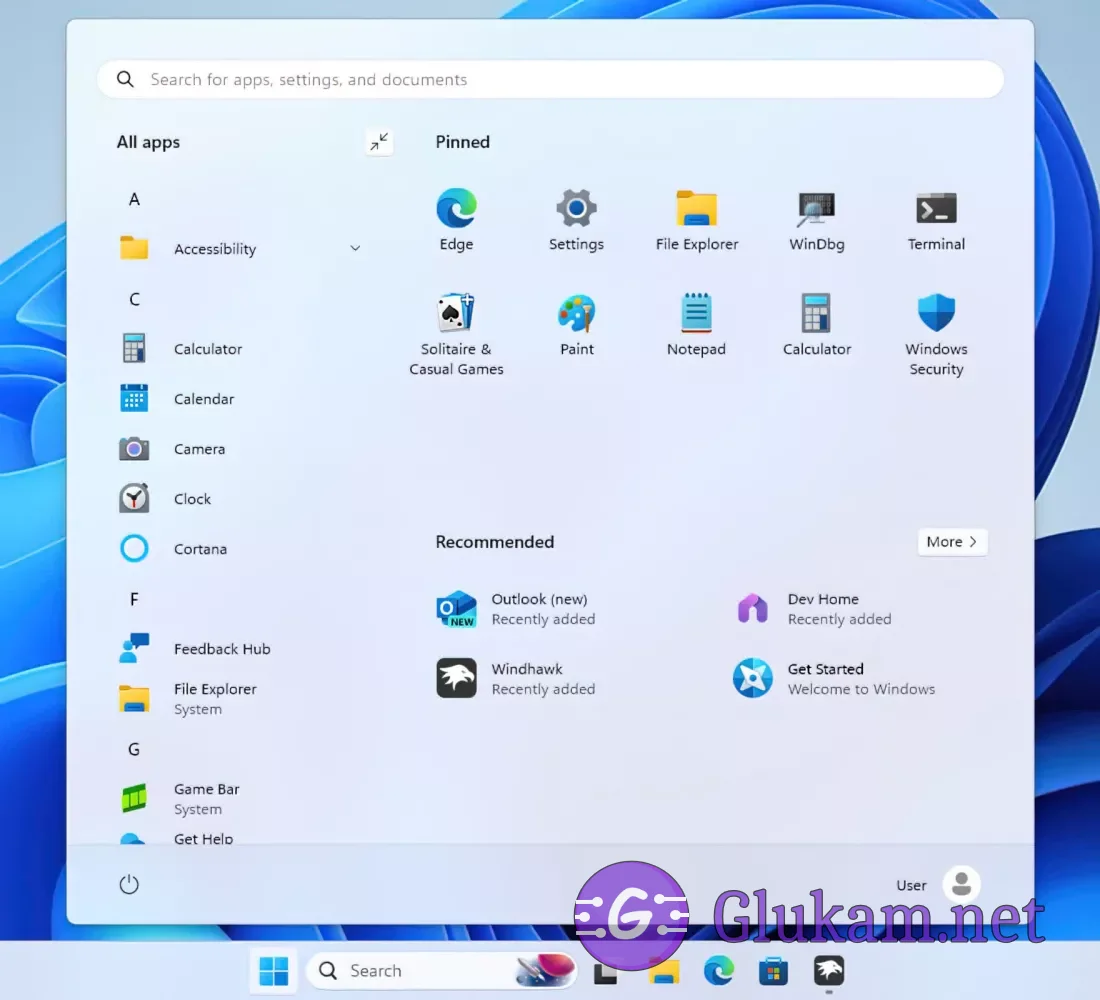Click the Windows Start button on taskbar
This screenshot has height=1000, width=1100.
(x=273, y=971)
